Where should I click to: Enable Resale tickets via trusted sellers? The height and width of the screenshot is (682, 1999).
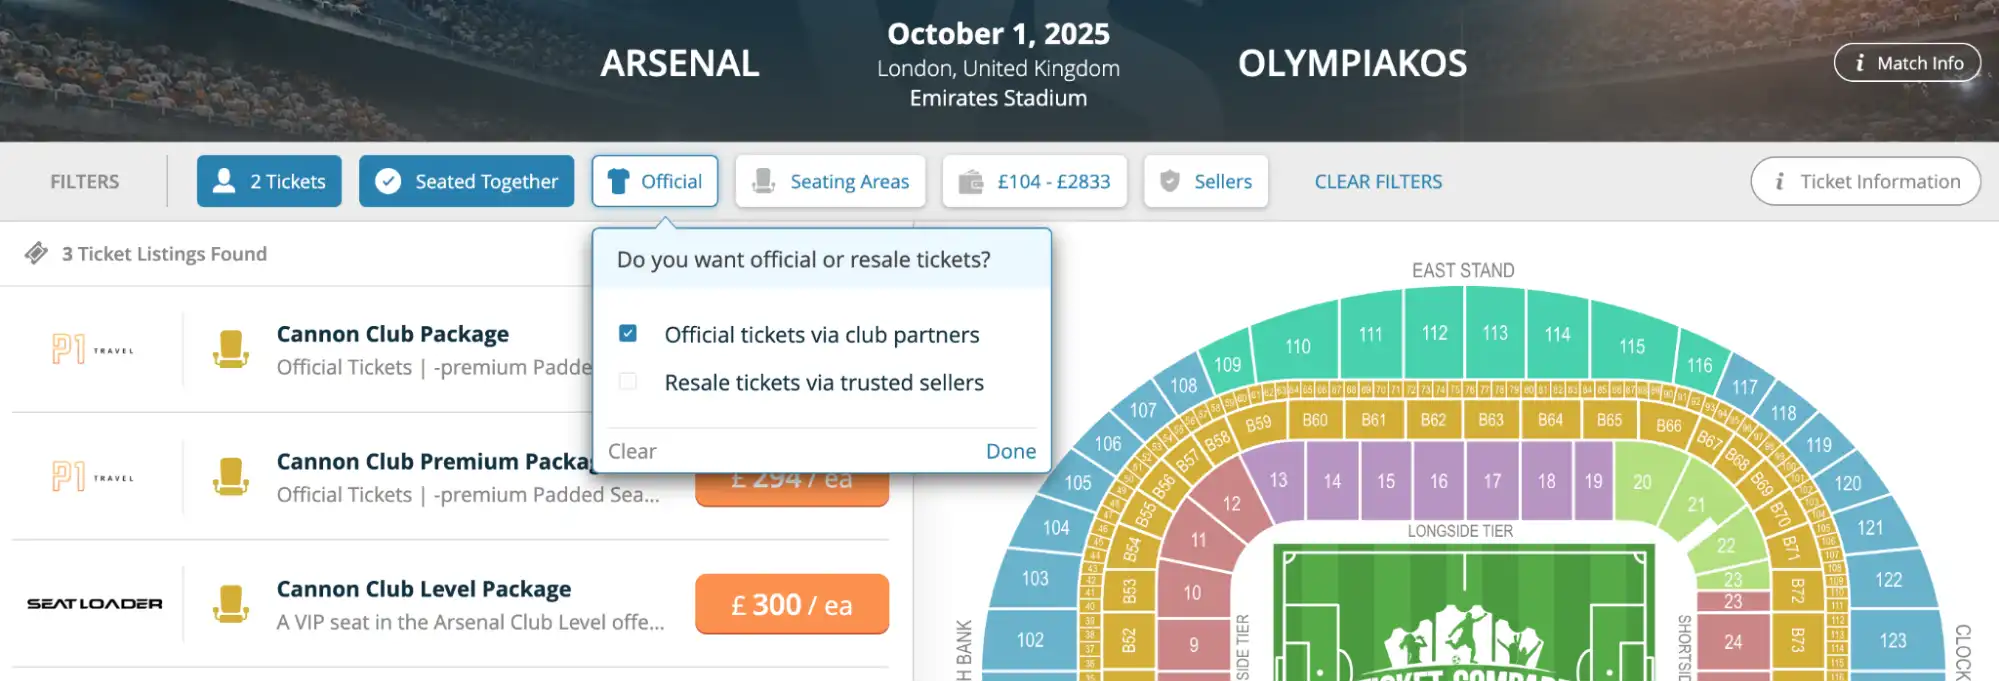pyautogui.click(x=628, y=382)
